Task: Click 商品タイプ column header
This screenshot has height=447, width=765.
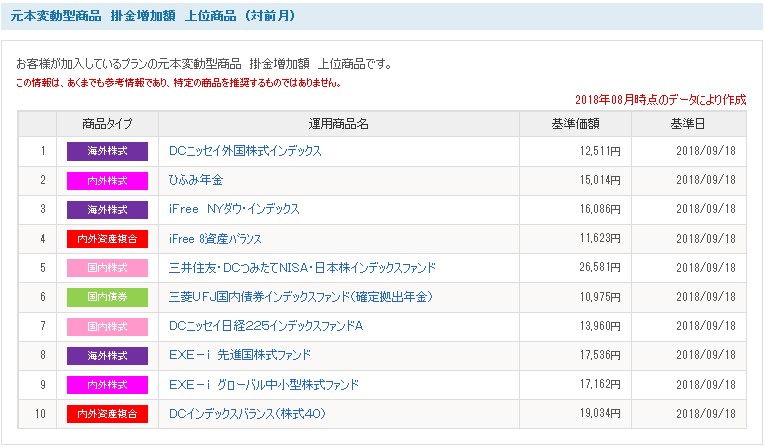Action: [107, 124]
